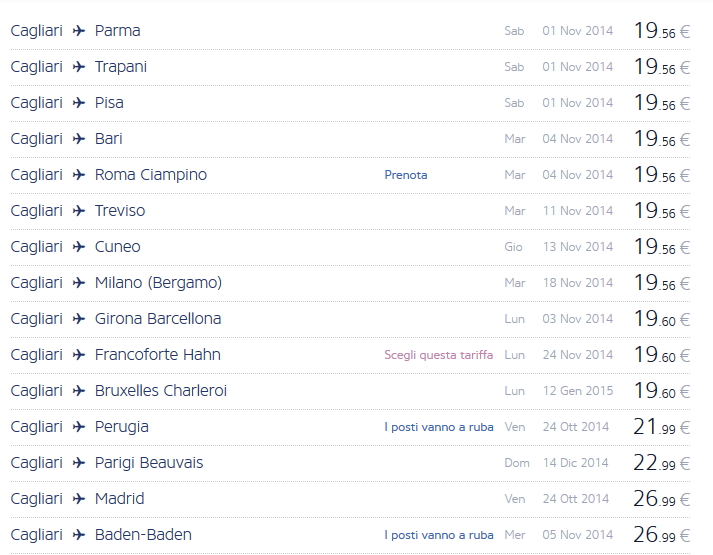Click Prenota for Roma Ciampino flight
The width and height of the screenshot is (713, 555).
pos(405,175)
